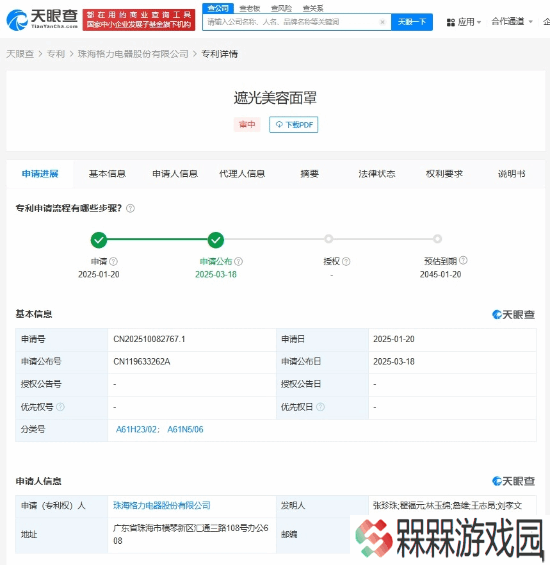Viewport: 550px width, 565px height.
Task: Click the help icon beside 申请公布 step
Action: coord(239,261)
